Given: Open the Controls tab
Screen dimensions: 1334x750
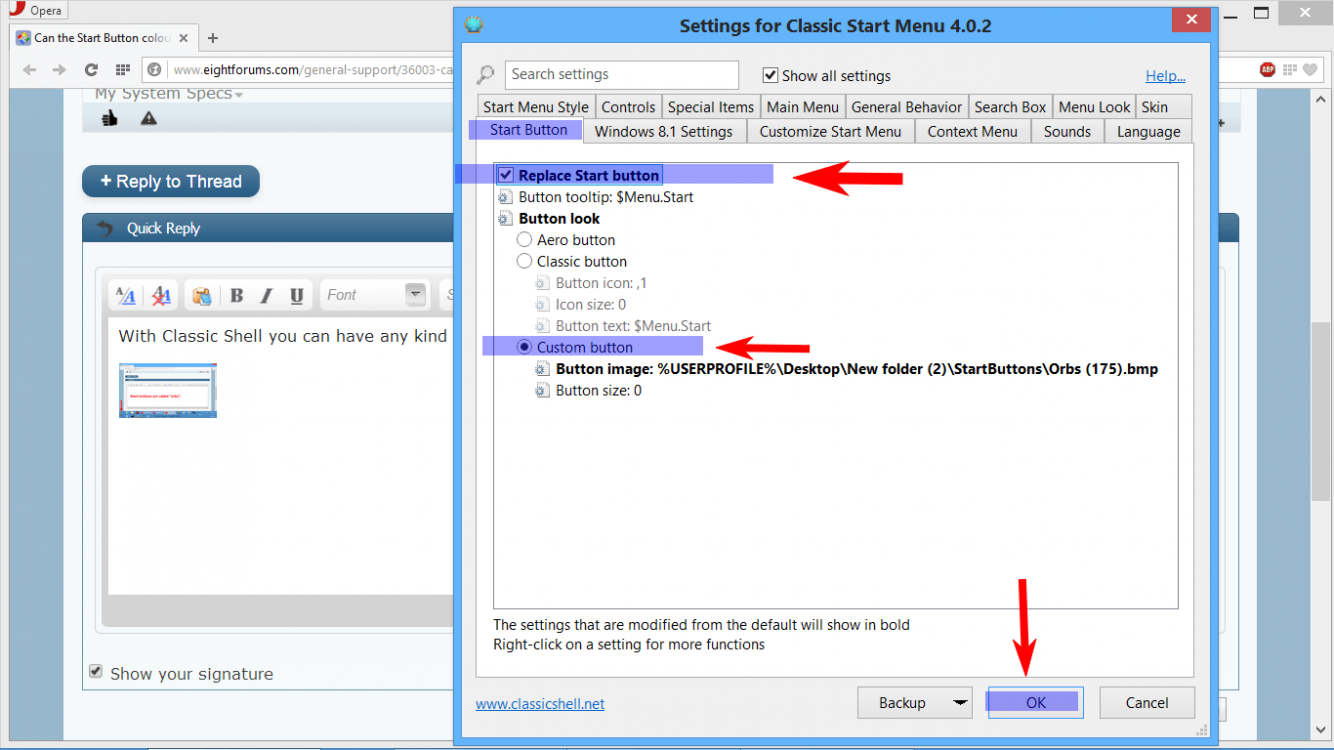Looking at the screenshot, I should (628, 107).
